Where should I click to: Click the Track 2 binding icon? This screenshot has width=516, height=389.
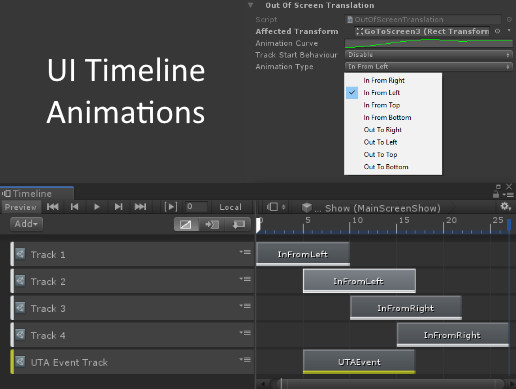pyautogui.click(x=20, y=281)
